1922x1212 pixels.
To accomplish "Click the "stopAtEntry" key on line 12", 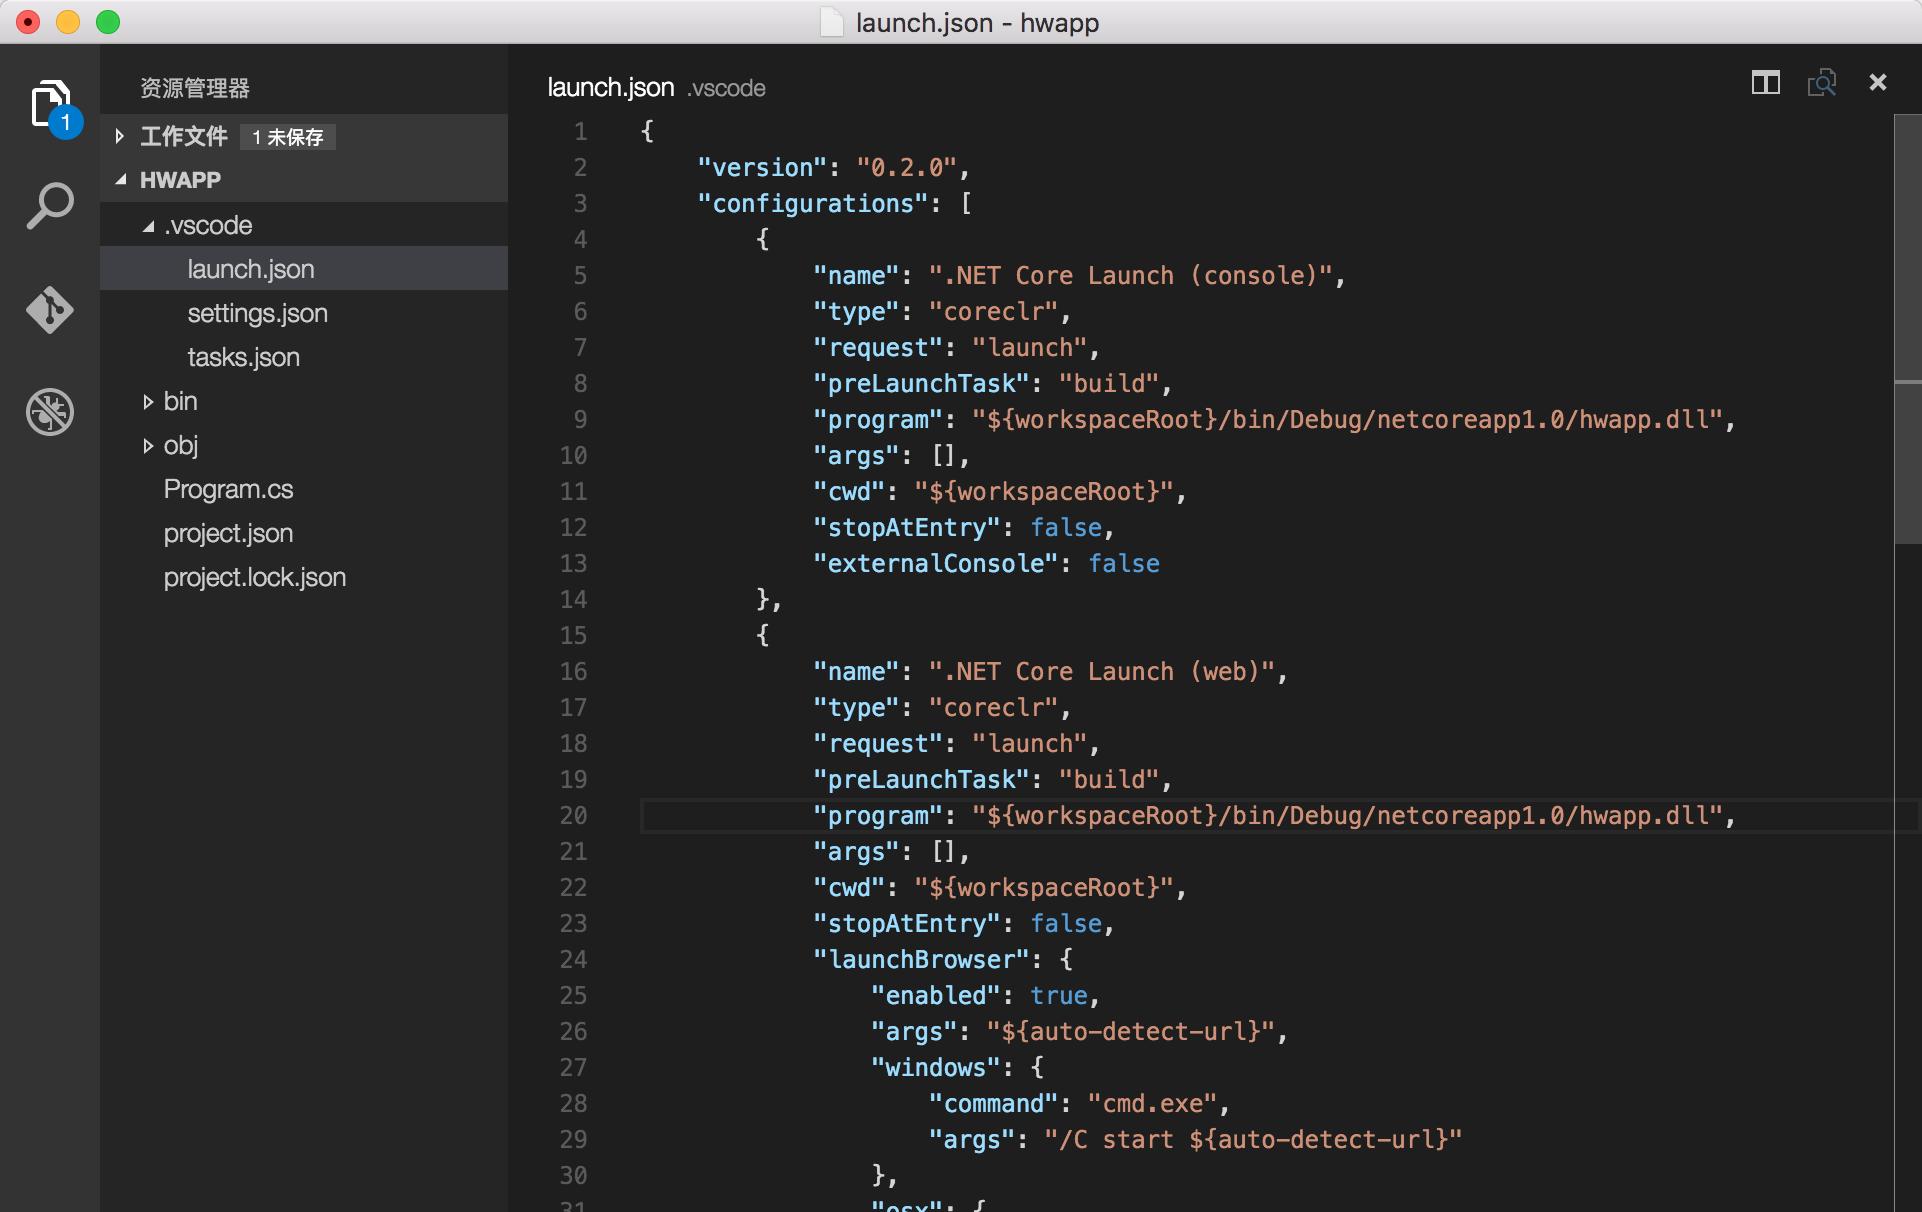I will click(906, 527).
